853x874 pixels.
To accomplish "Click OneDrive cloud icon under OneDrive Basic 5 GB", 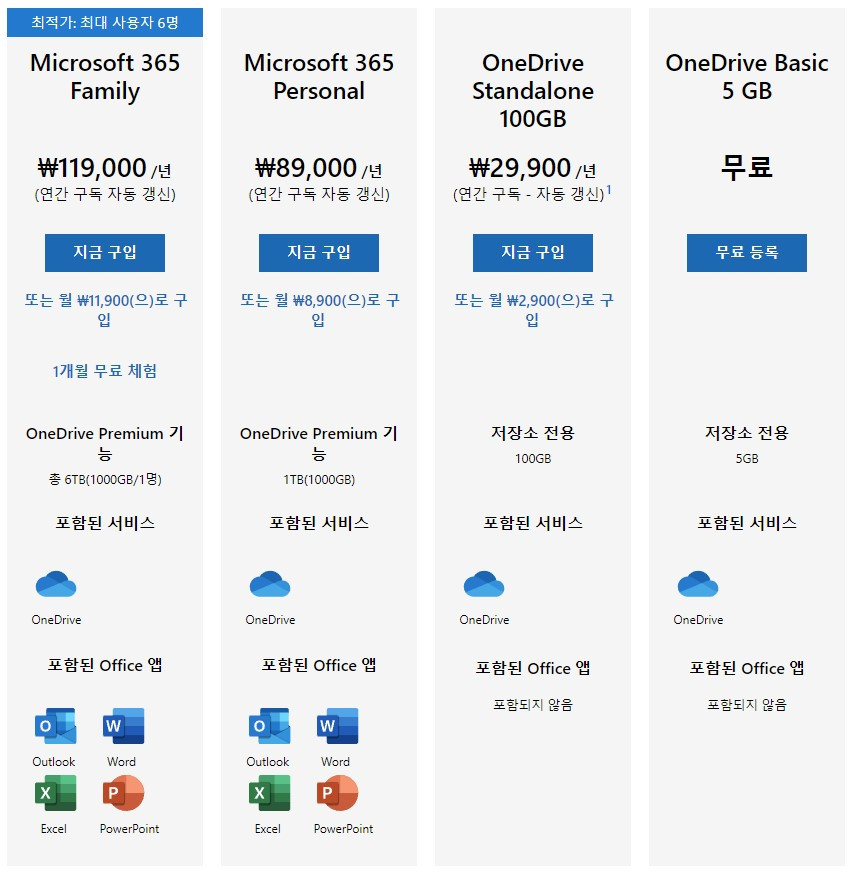I will tap(698, 584).
